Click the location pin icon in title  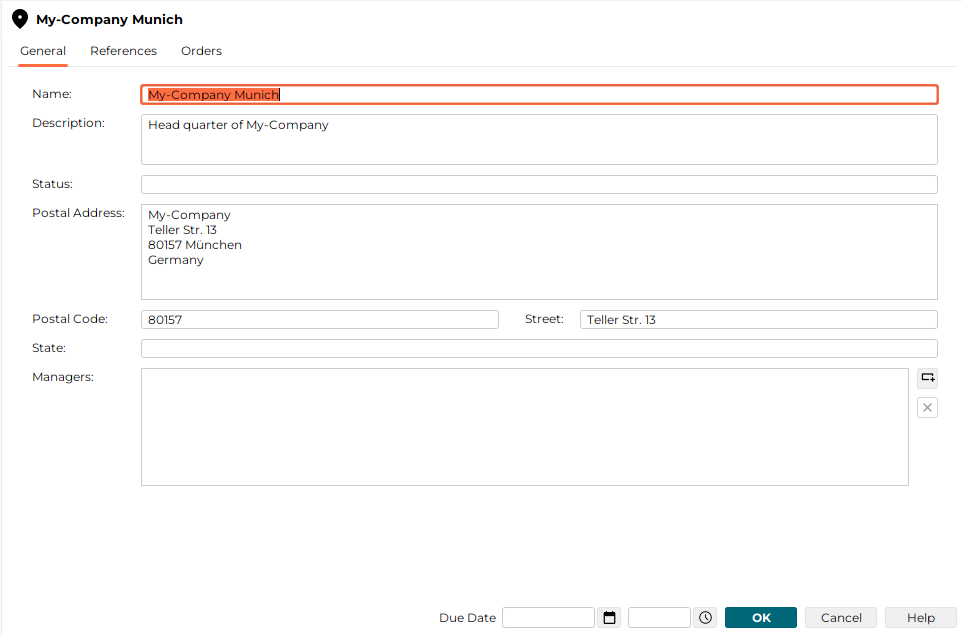pos(20,19)
